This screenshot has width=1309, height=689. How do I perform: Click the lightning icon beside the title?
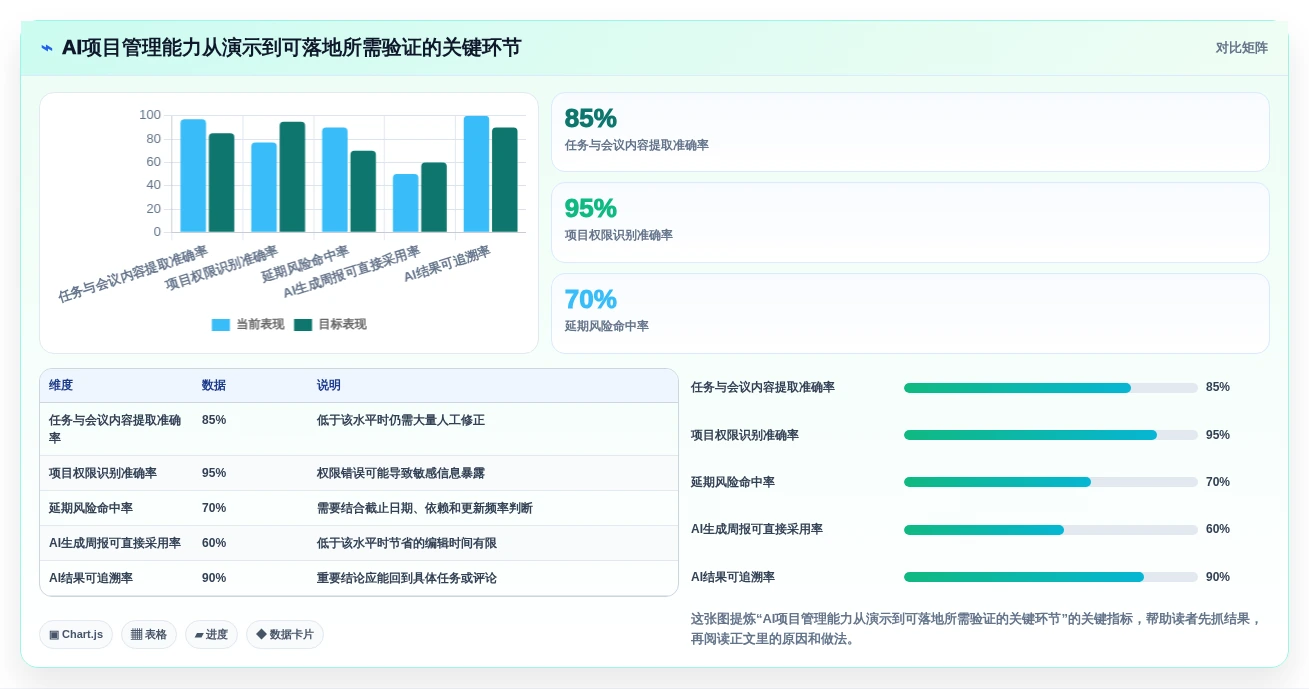point(47,48)
